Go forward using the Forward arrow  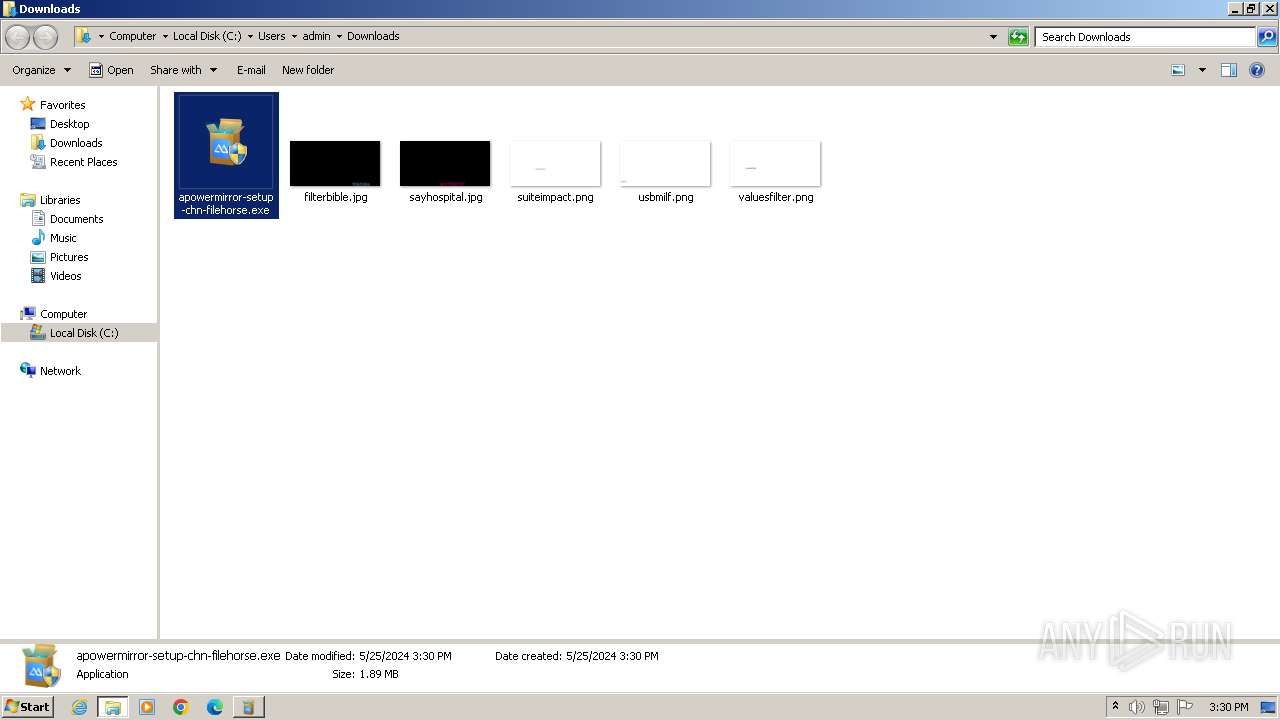click(x=45, y=37)
